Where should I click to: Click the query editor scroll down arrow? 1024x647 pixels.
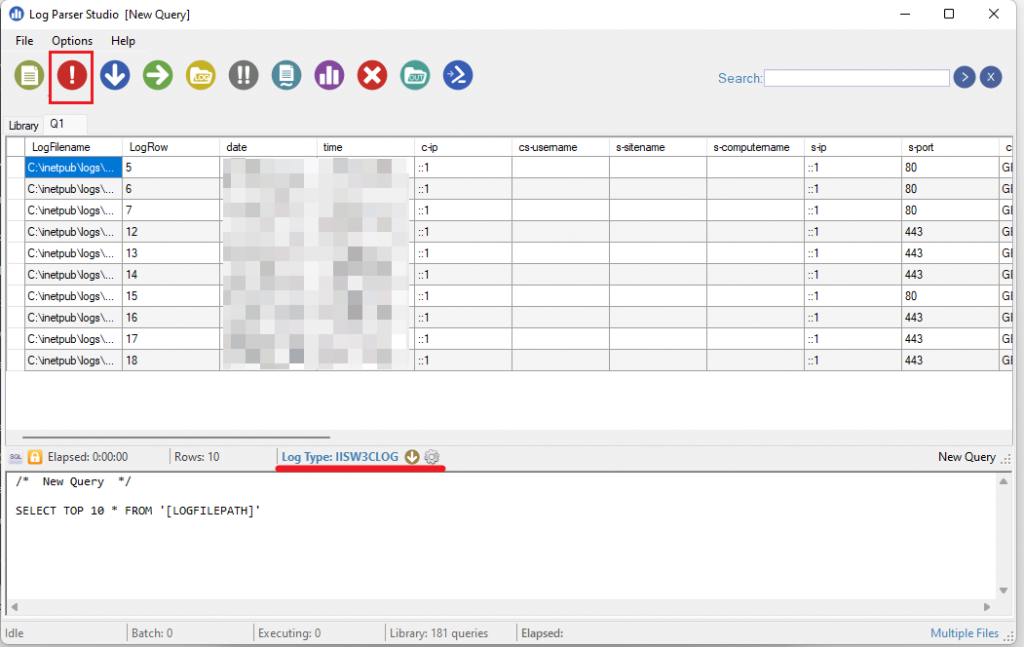[1003, 591]
